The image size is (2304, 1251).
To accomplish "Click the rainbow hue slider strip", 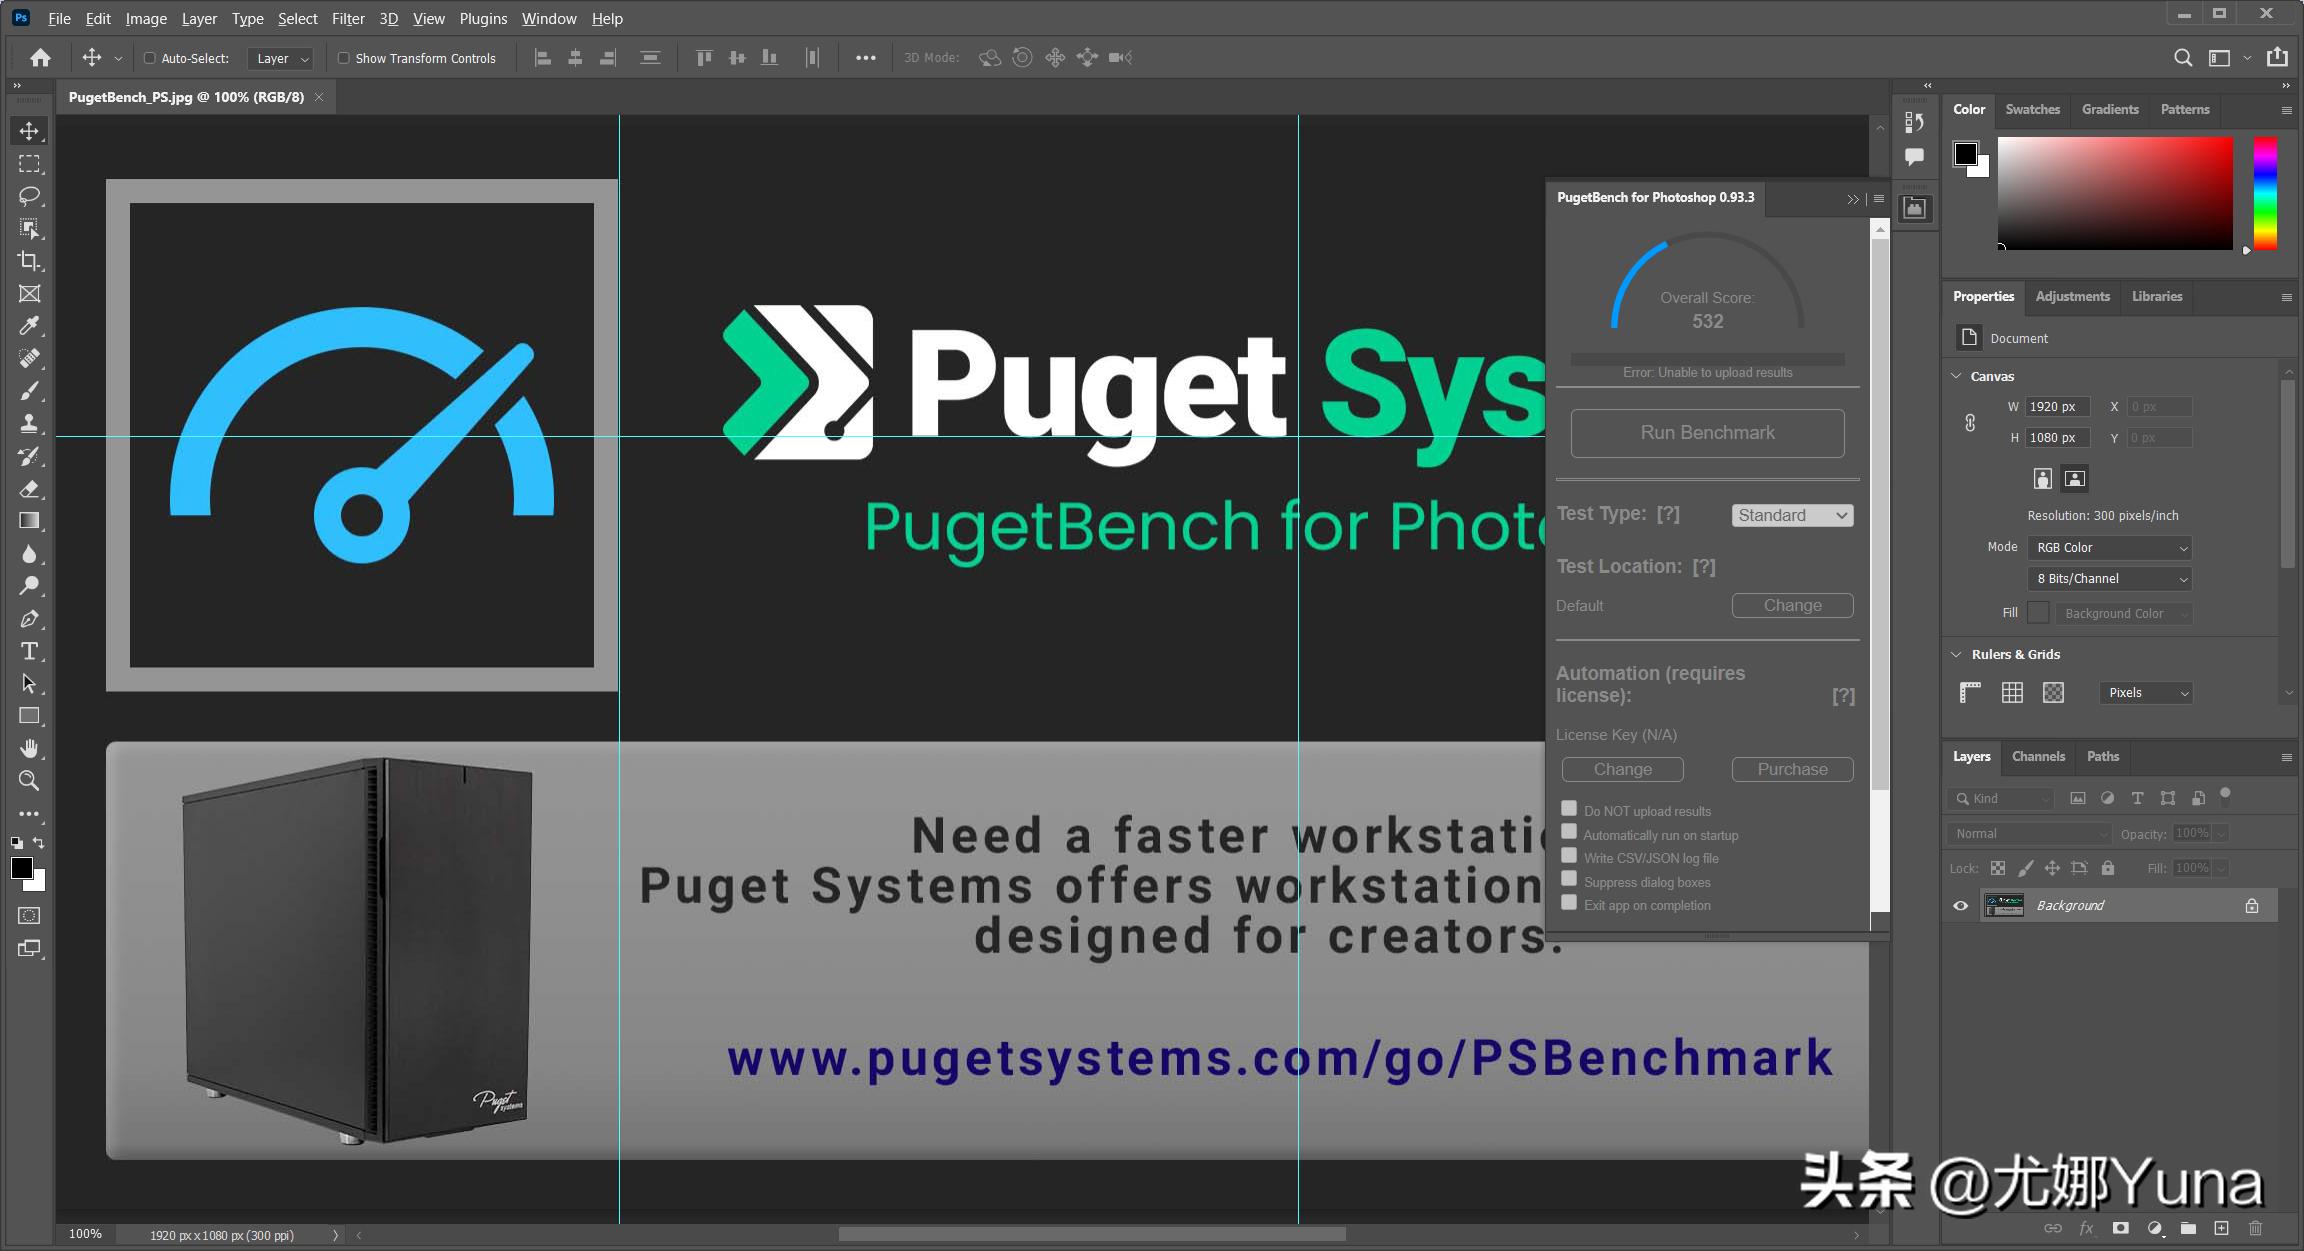I will (2265, 193).
